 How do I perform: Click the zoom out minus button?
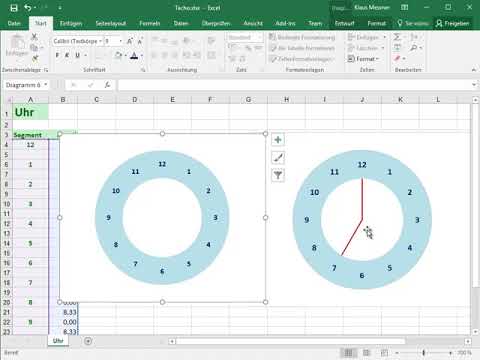(x=397, y=353)
